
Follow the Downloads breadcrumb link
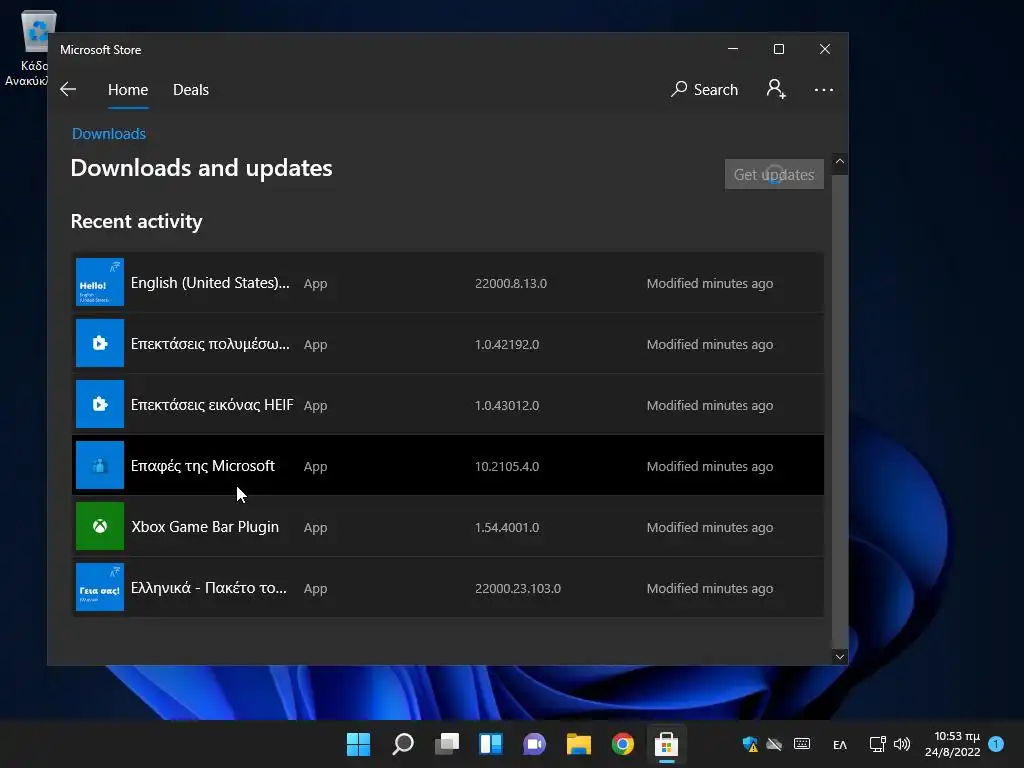108,134
